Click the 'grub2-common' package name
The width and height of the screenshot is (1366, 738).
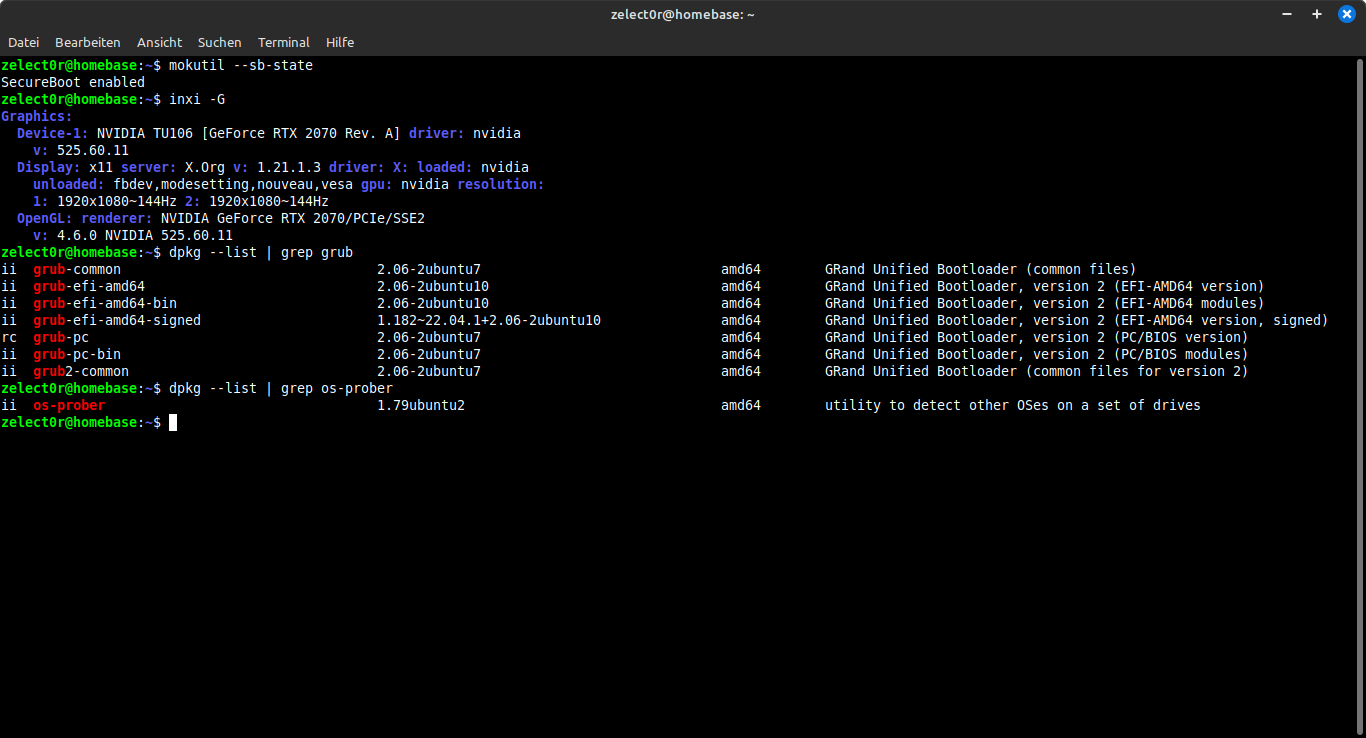(81, 371)
